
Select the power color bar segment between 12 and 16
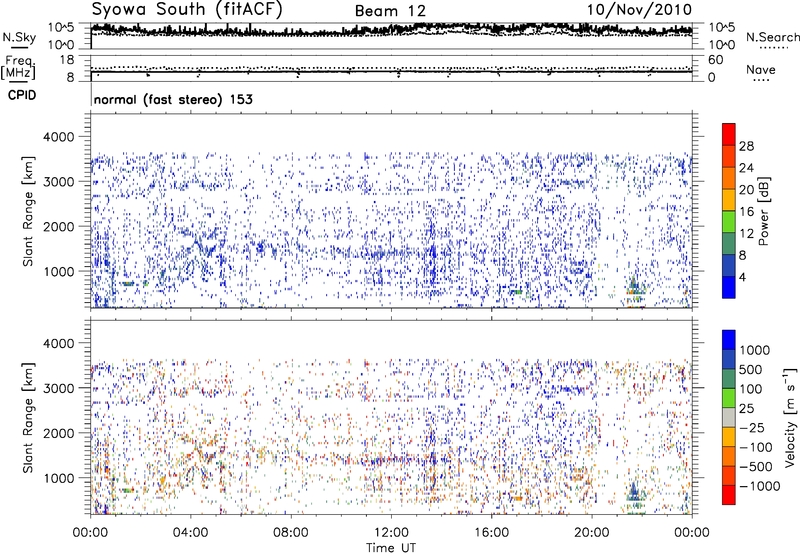point(729,221)
